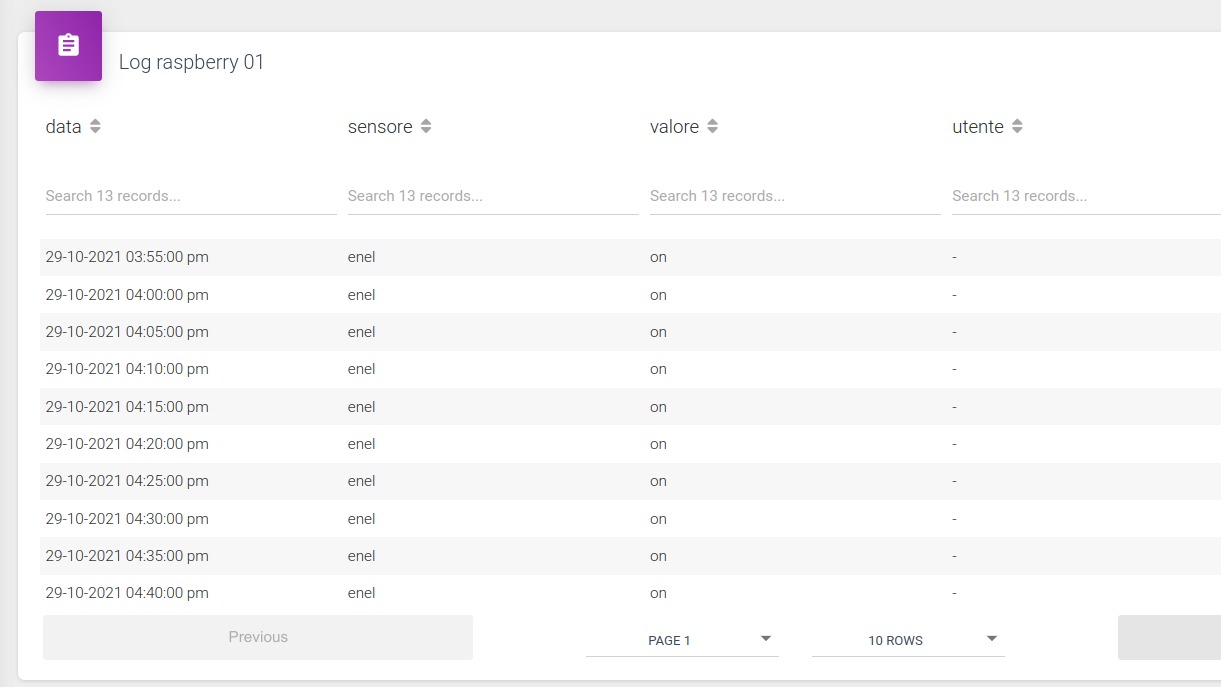Click utente dash in the 04:20:00 pm row
This screenshot has height=687, width=1221.
coord(955,444)
